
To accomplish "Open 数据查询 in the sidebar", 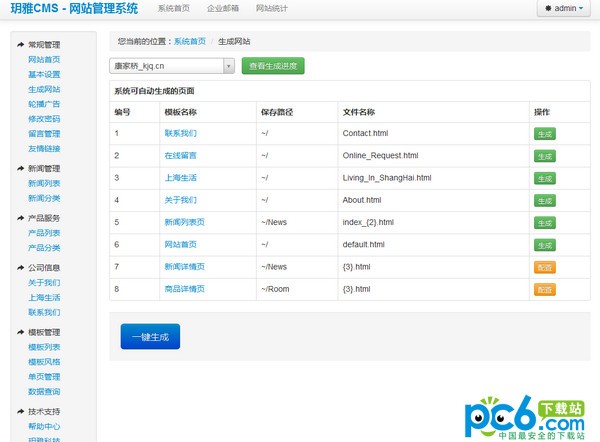I will pos(44,391).
